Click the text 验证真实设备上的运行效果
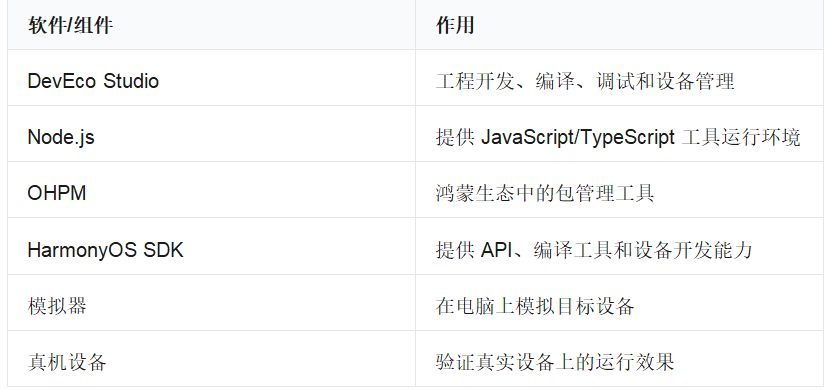 555,362
